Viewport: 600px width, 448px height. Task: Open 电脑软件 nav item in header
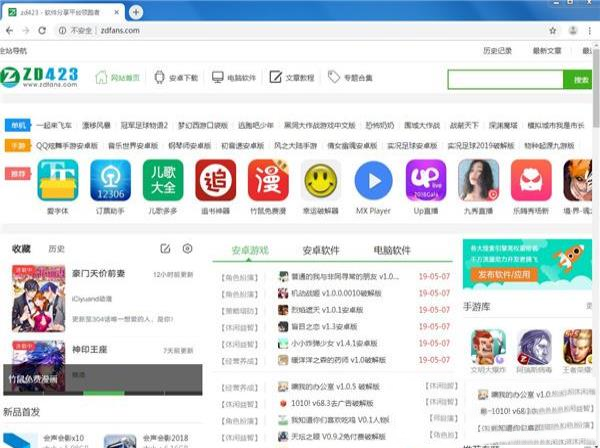pos(234,78)
